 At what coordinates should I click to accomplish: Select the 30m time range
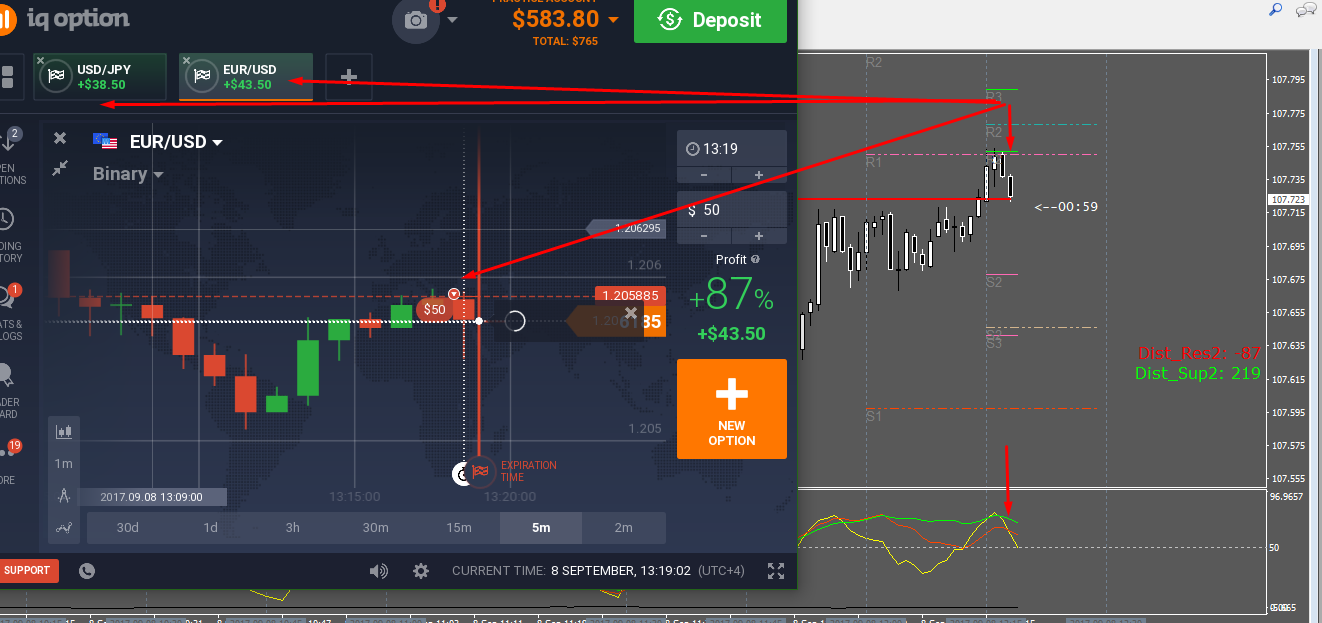coord(376,528)
